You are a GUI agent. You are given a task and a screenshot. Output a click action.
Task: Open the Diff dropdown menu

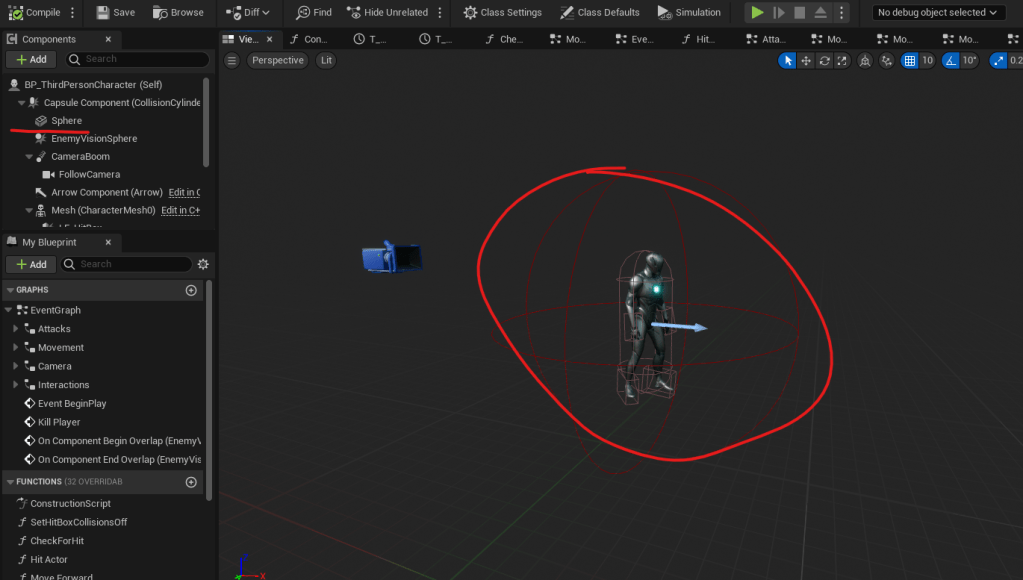(x=242, y=12)
